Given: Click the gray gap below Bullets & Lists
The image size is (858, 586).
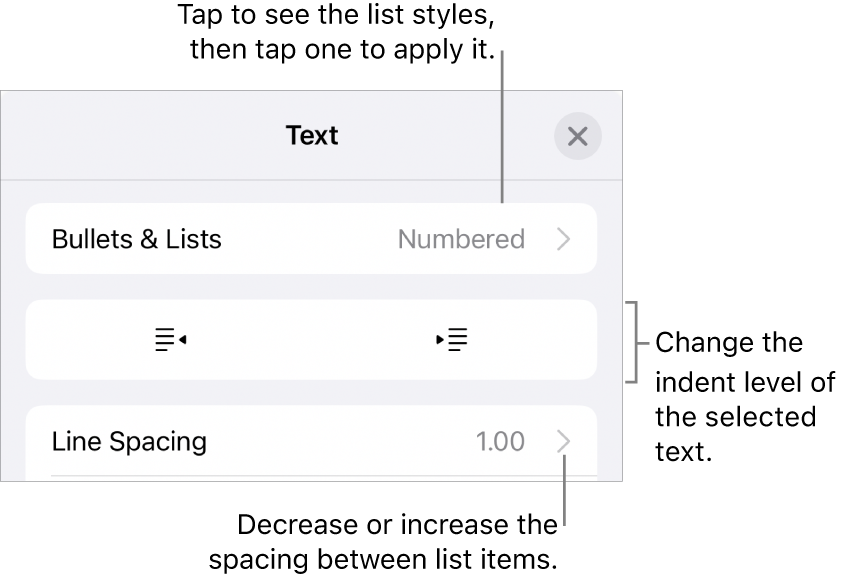Looking at the screenshot, I should click(x=312, y=287).
